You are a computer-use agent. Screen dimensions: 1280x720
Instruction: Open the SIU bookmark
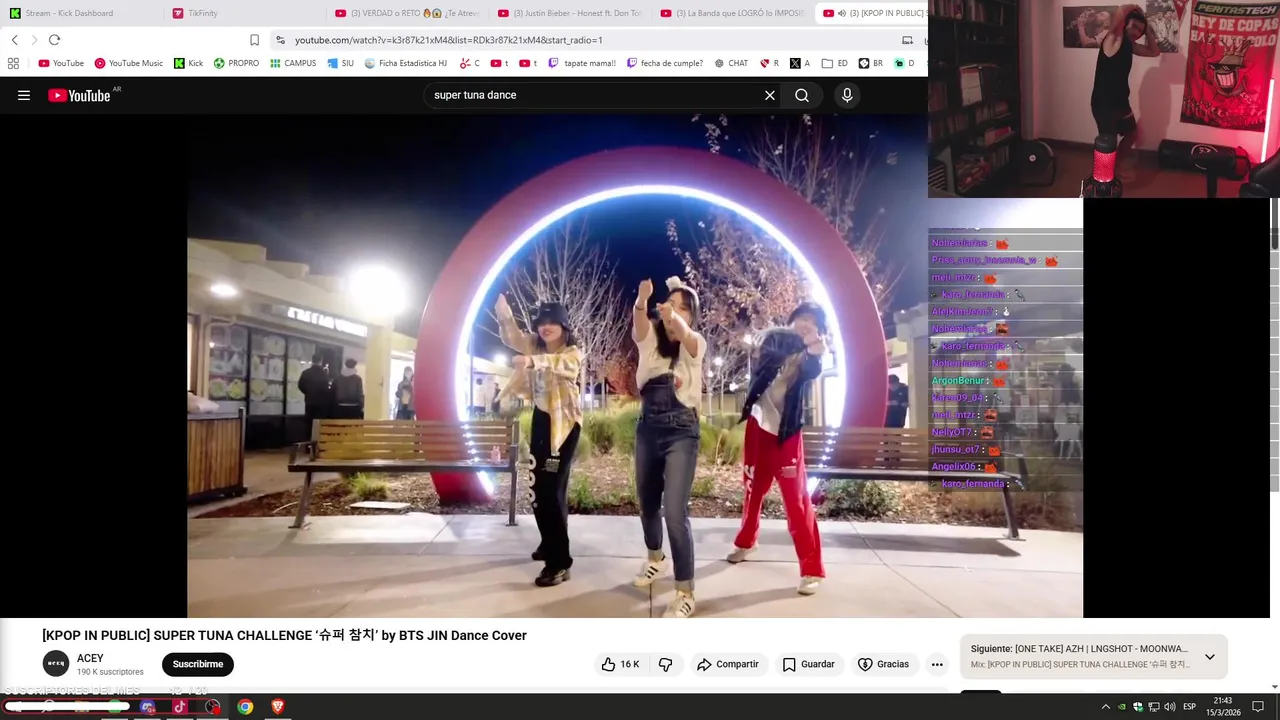click(341, 63)
